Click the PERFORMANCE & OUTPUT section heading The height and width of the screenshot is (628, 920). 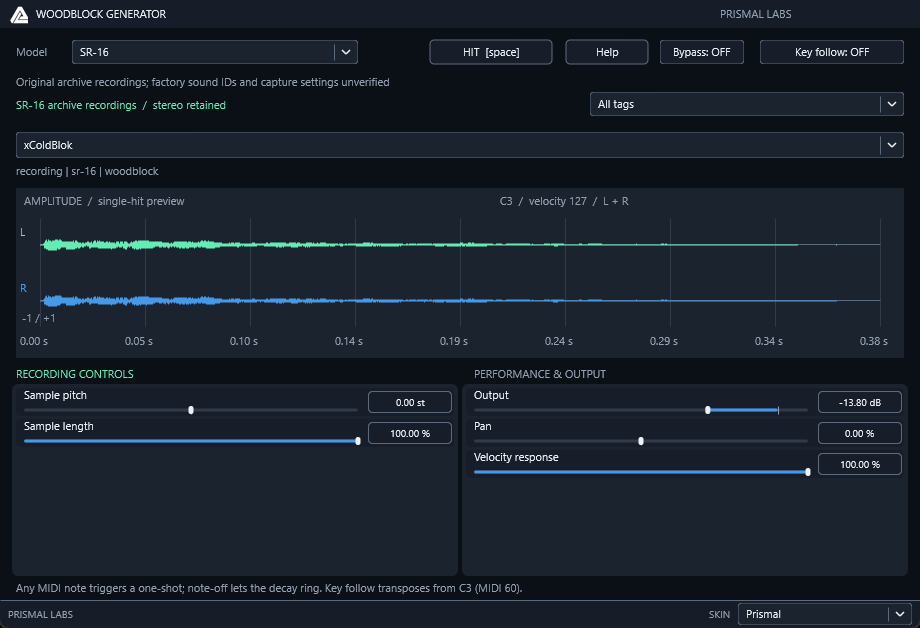[x=540, y=374]
